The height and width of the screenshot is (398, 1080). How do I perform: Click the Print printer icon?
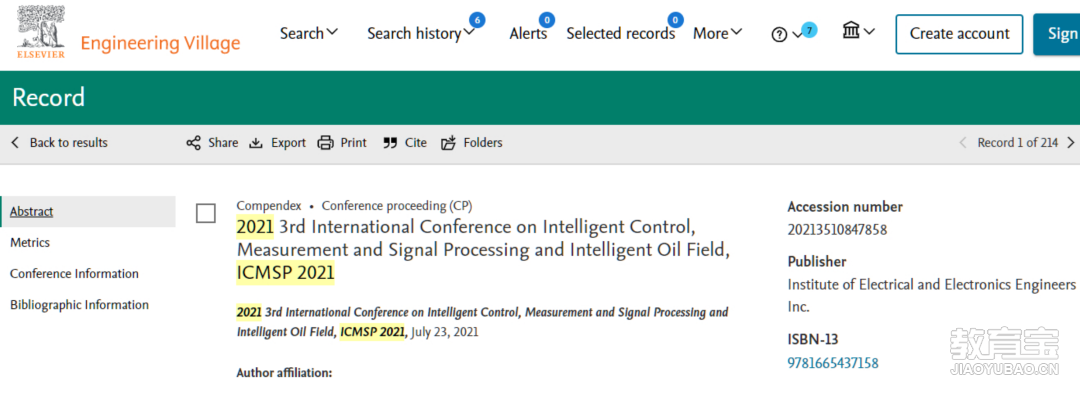(x=325, y=143)
